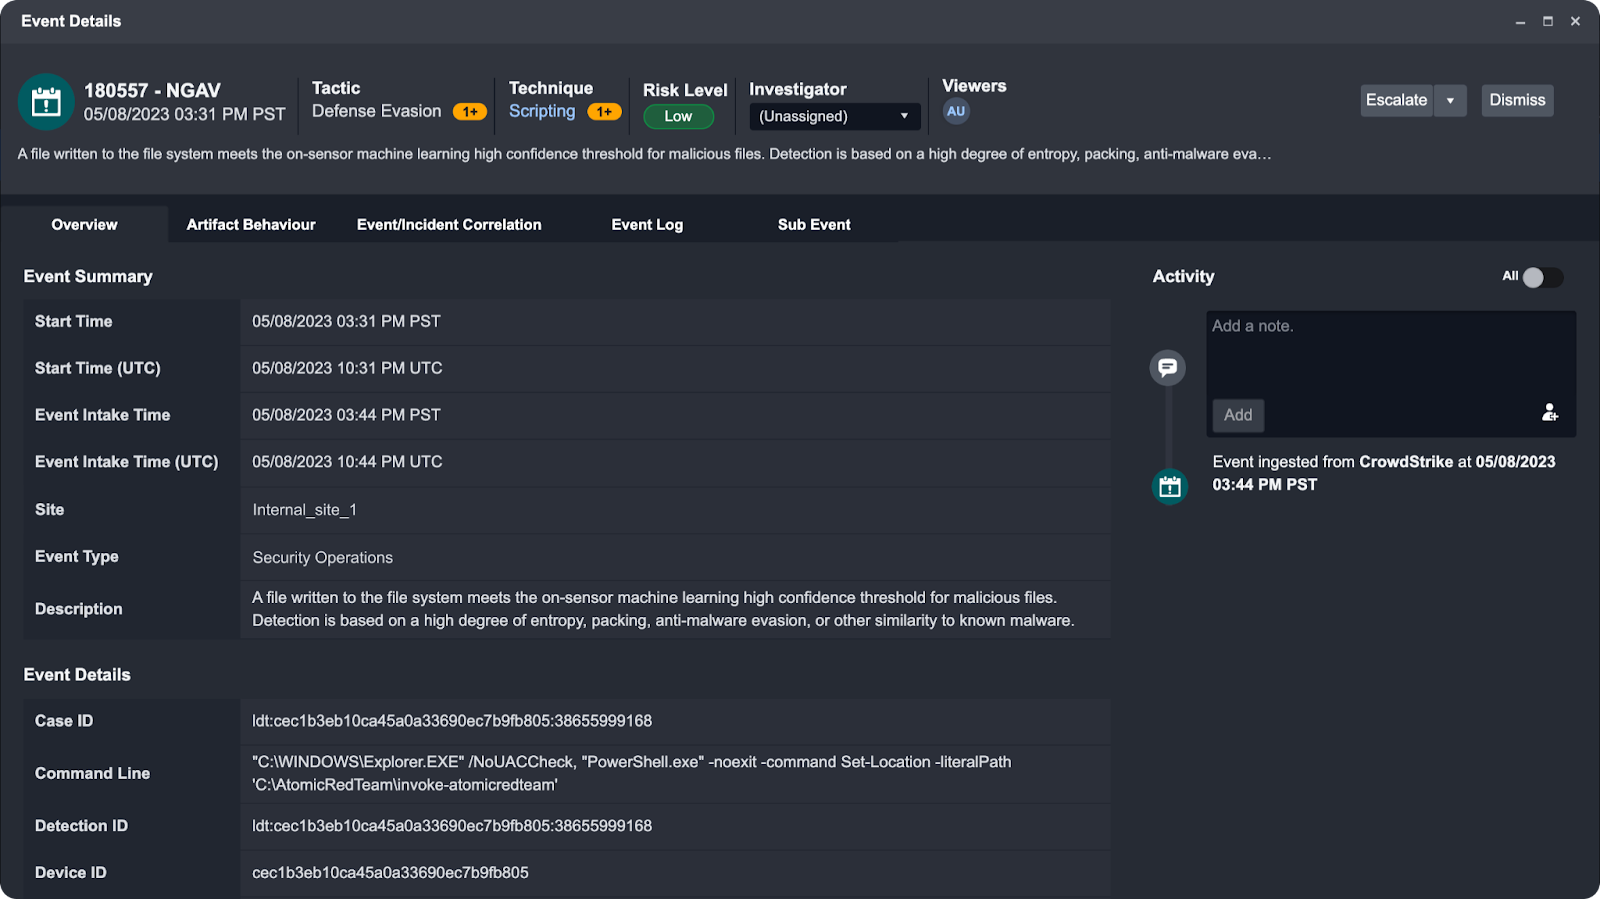1600x899 pixels.
Task: Click the Add button below the note field
Action: click(x=1238, y=415)
